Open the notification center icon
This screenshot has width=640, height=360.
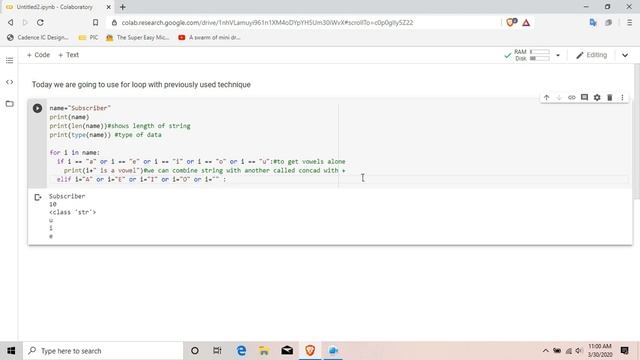click(x=624, y=351)
